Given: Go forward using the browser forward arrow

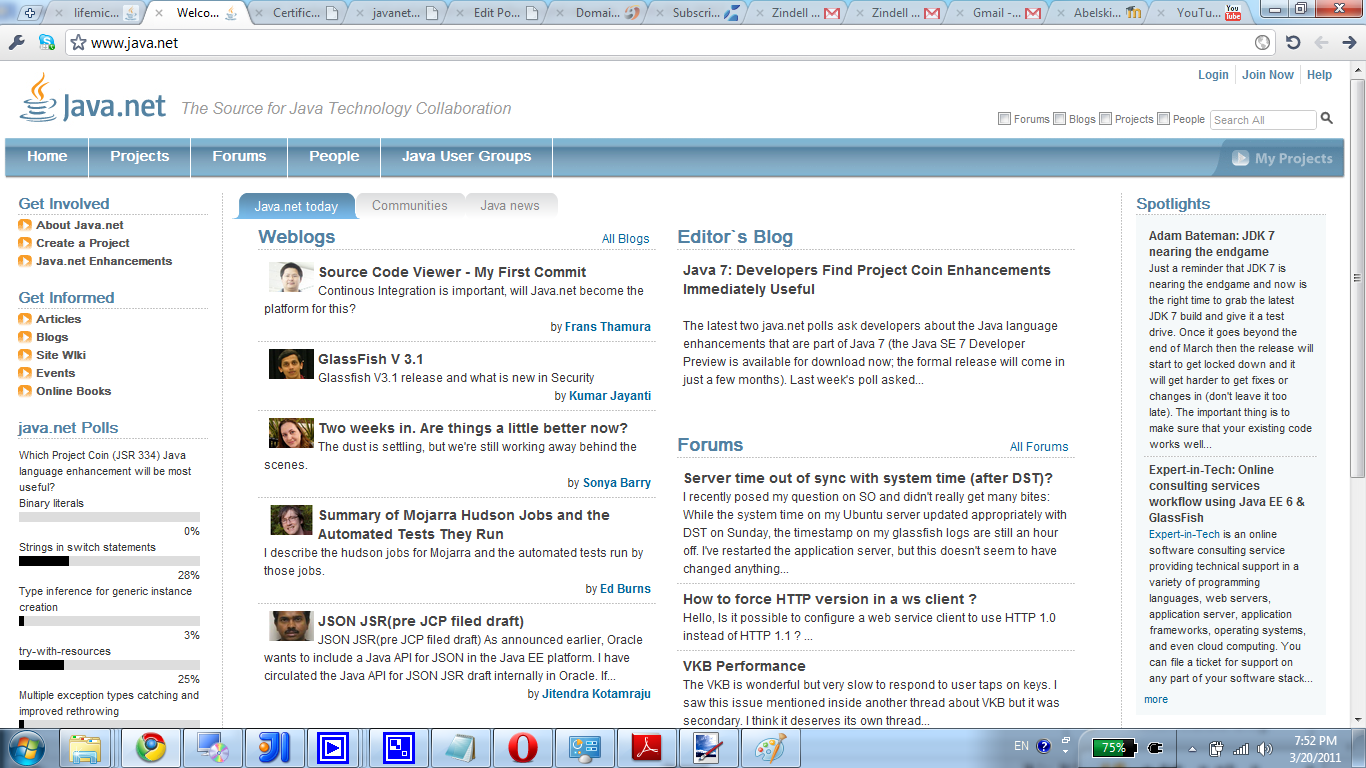Looking at the screenshot, I should pyautogui.click(x=1349, y=43).
